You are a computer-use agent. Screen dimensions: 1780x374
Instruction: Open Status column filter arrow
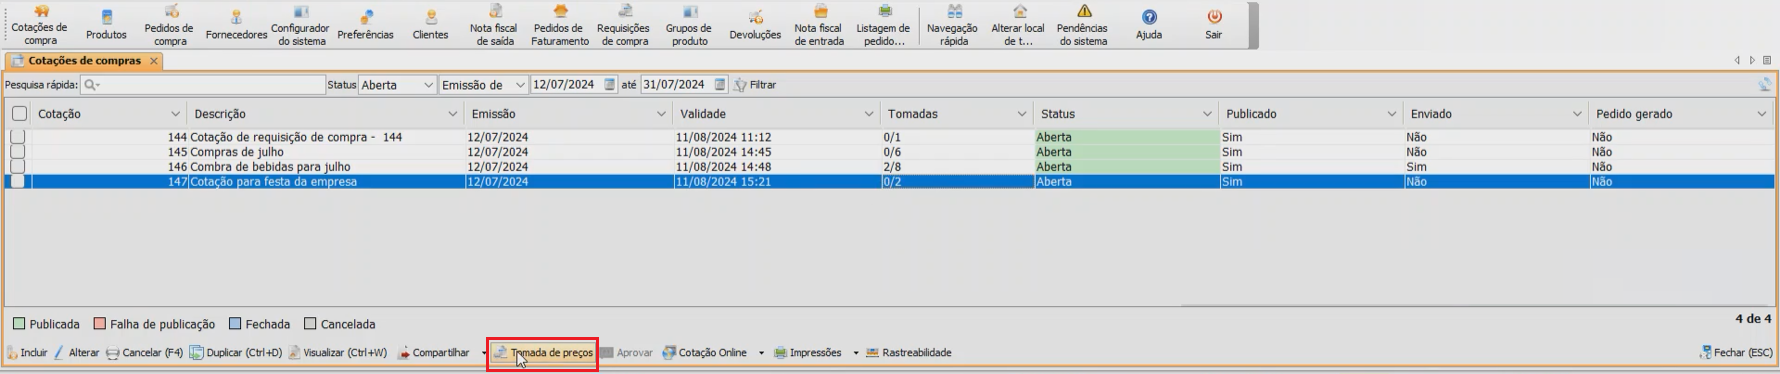(1207, 114)
